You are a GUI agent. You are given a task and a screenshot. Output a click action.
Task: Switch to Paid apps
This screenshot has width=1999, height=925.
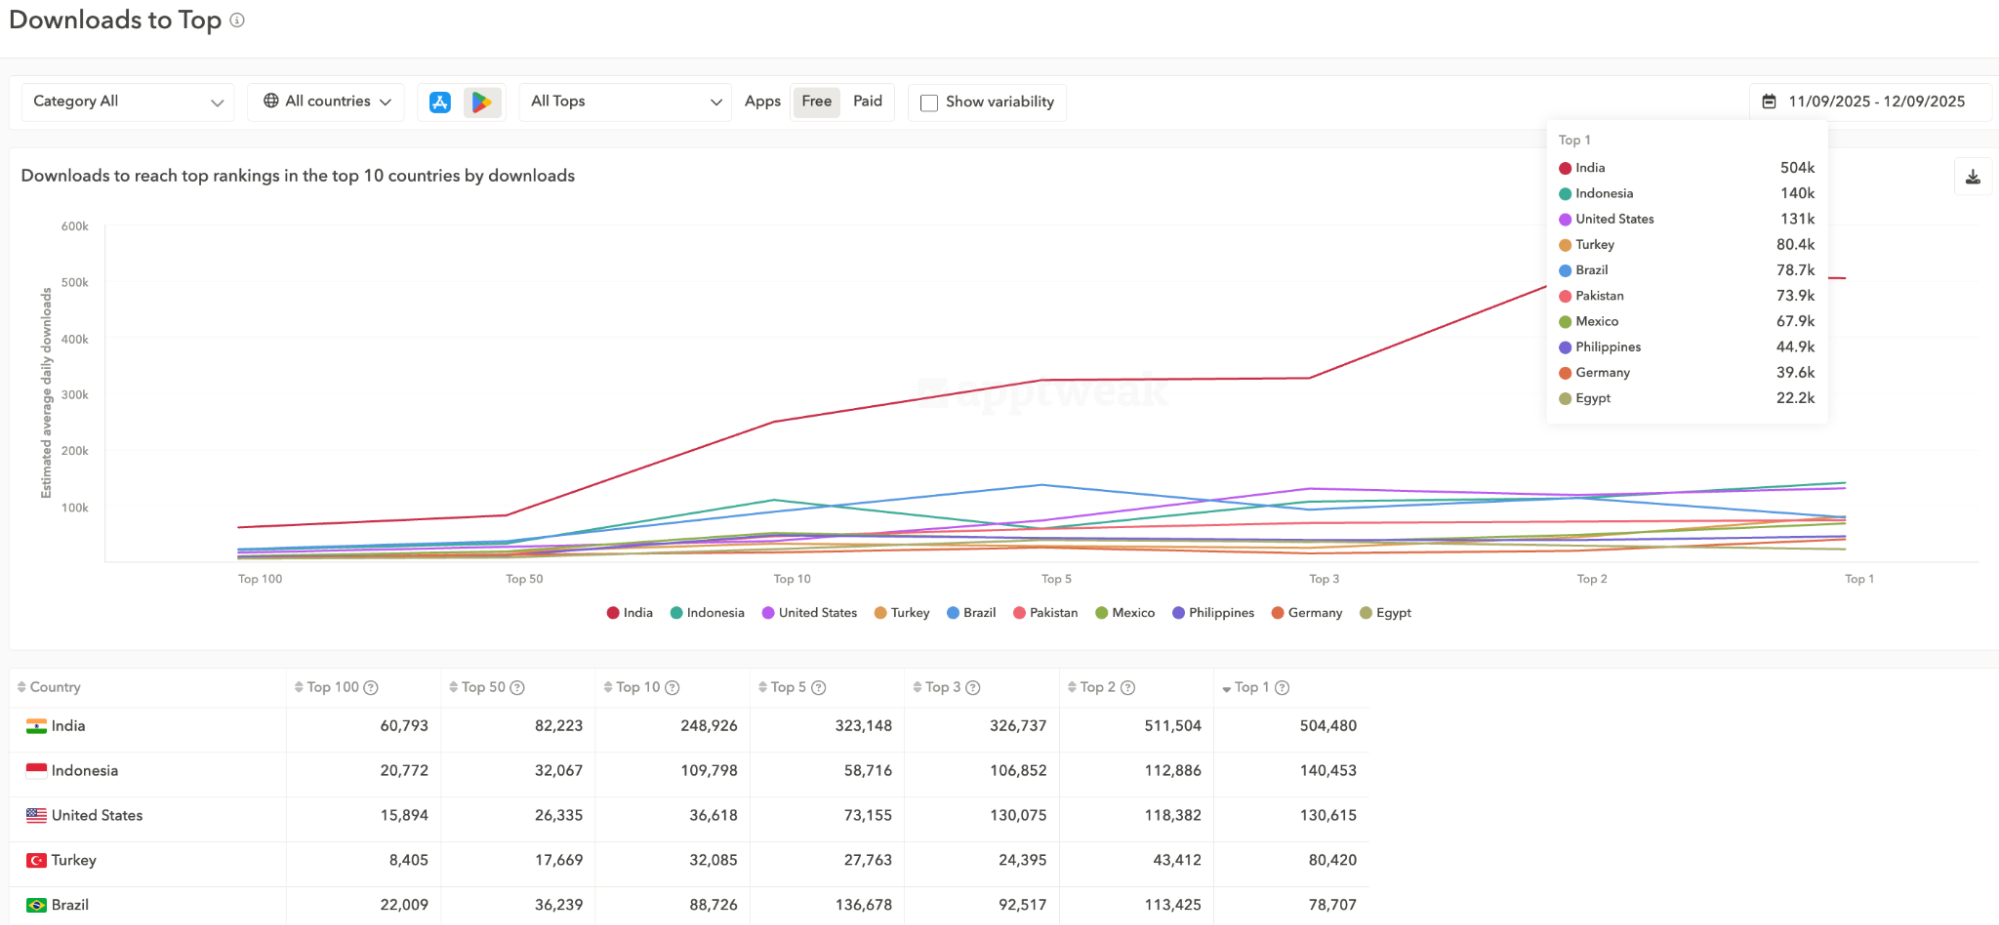(867, 102)
